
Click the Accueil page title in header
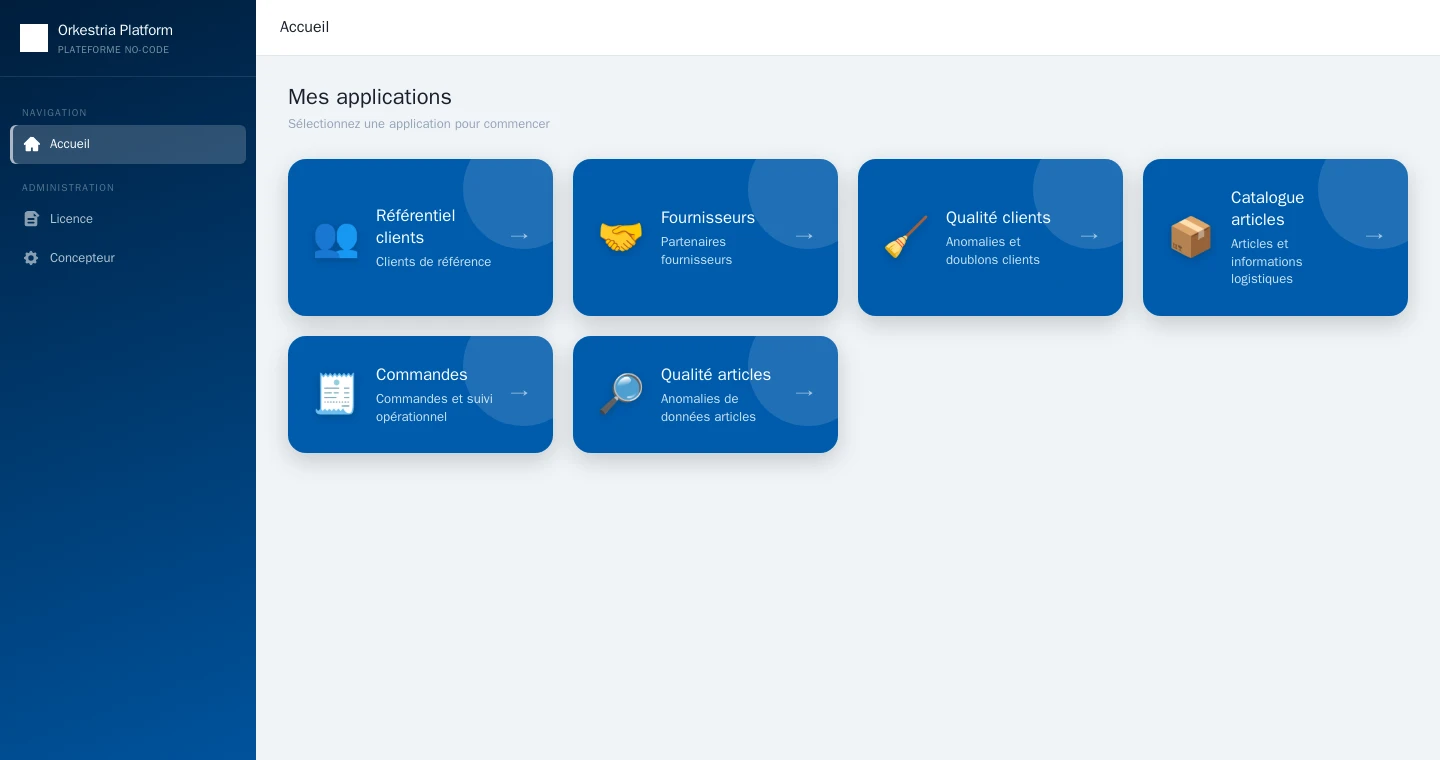[x=304, y=27]
